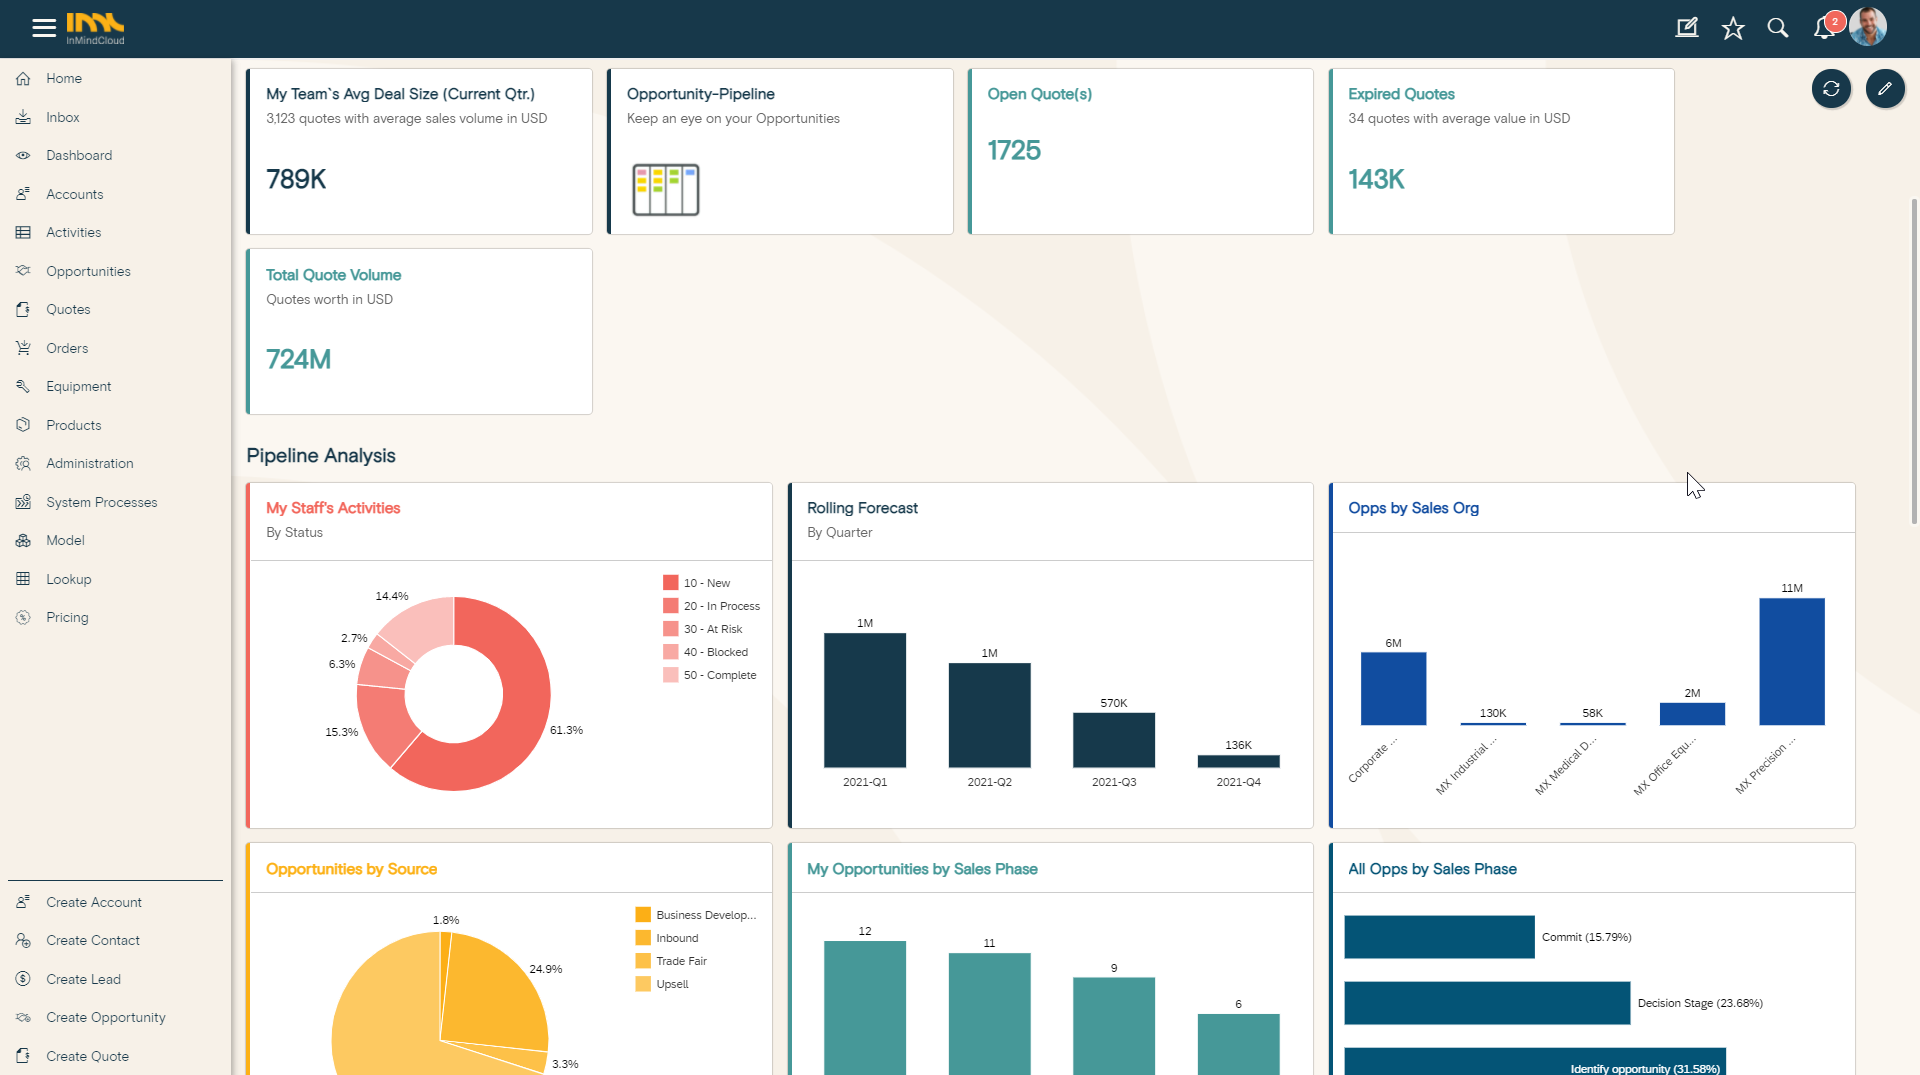Image resolution: width=1920 pixels, height=1075 pixels.
Task: Open the Open Quote(s) tile
Action: pos(1141,152)
